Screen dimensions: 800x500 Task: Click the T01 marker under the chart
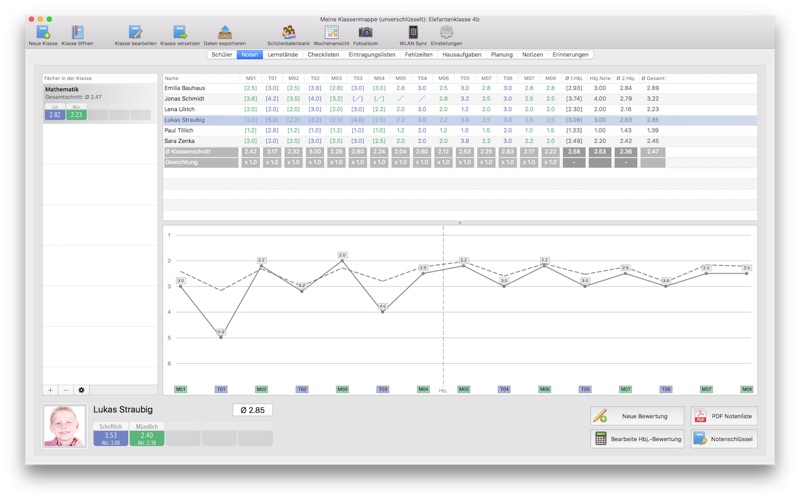click(221, 389)
